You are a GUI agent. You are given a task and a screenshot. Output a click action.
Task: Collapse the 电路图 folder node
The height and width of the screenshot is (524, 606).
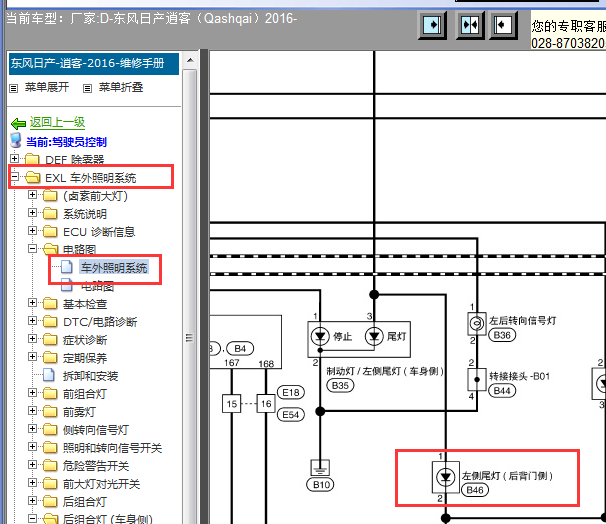[x=32, y=249]
